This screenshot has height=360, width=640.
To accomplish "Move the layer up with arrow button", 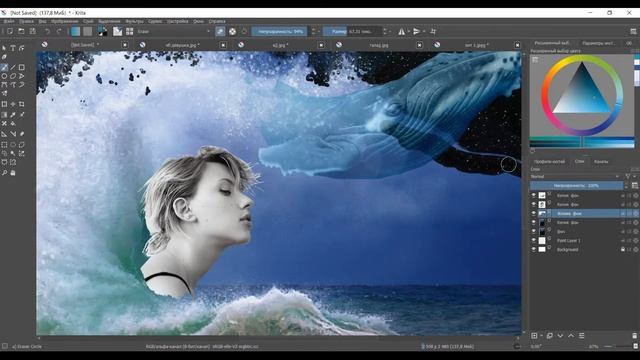I will coord(571,336).
